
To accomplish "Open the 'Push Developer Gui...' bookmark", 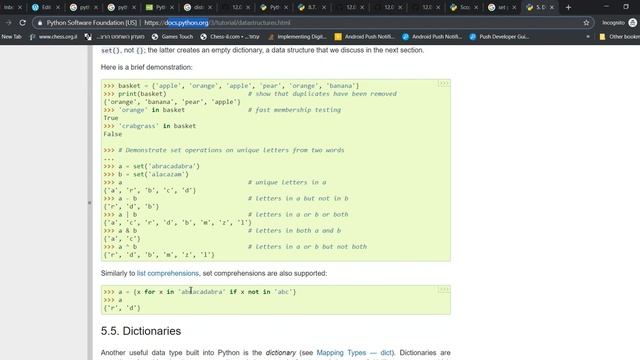I will coord(499,37).
